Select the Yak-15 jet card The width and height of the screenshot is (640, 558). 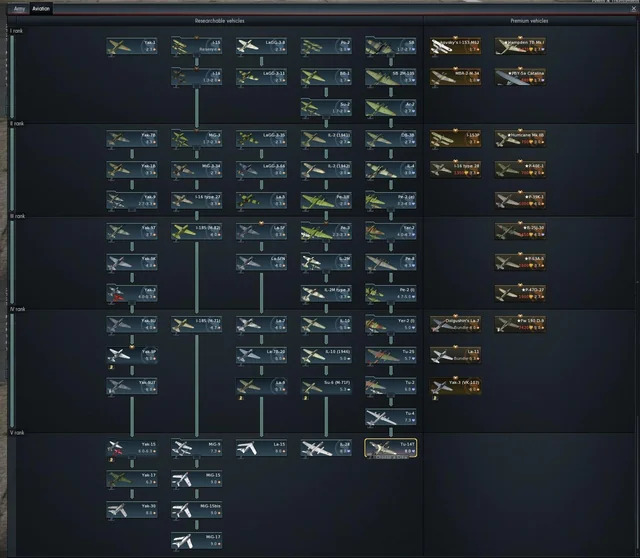(x=132, y=449)
